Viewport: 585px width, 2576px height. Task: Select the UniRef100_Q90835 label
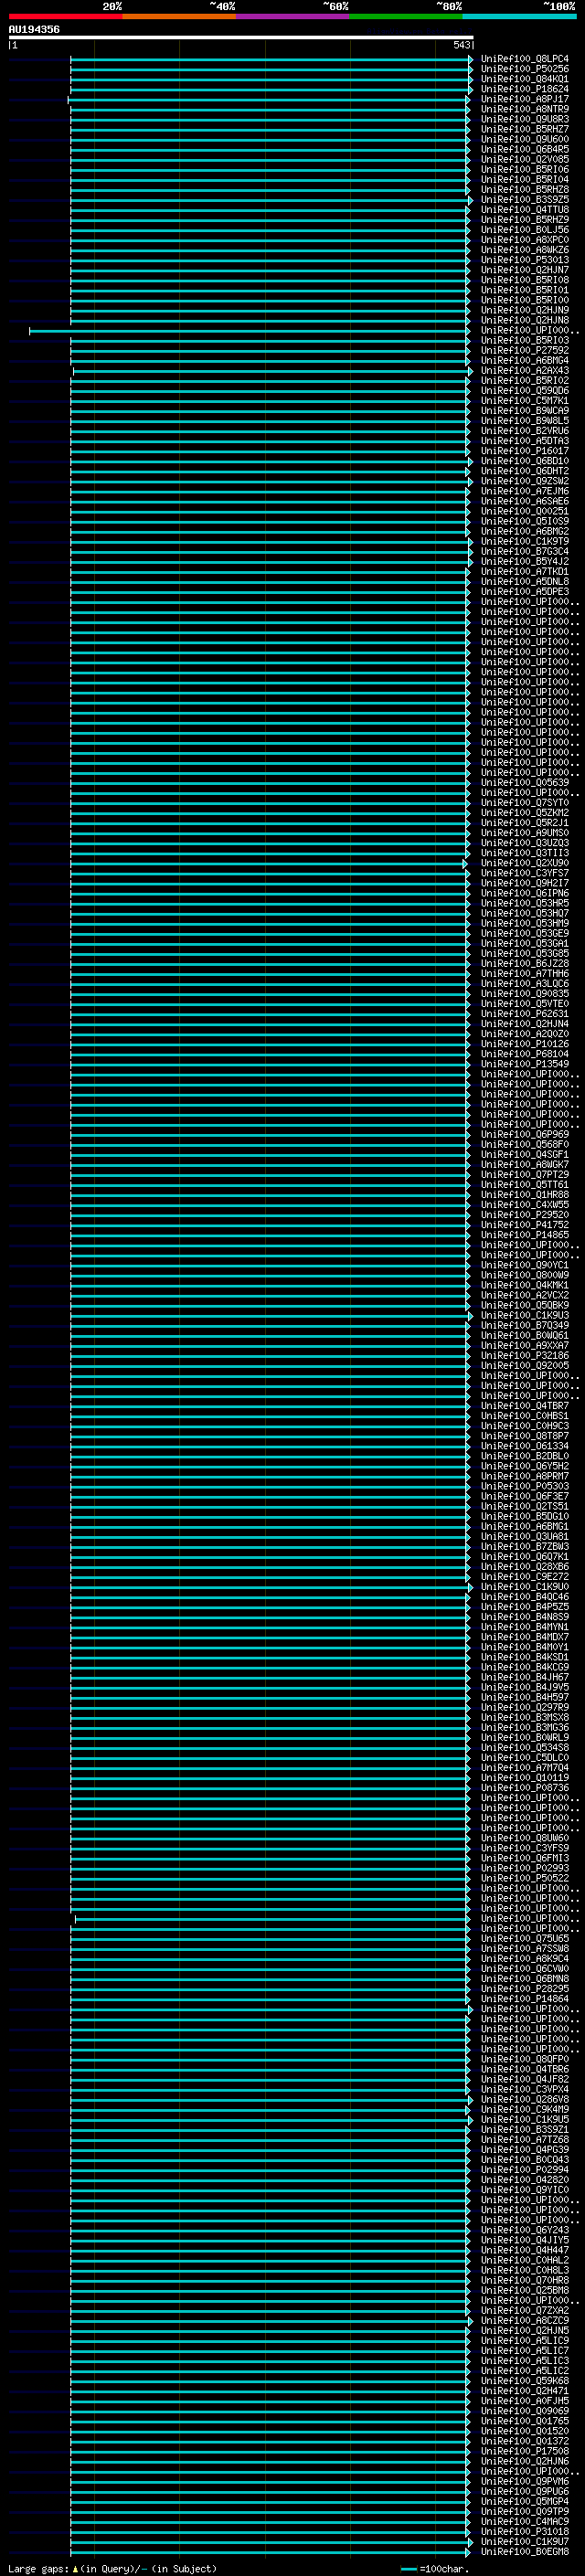click(524, 994)
